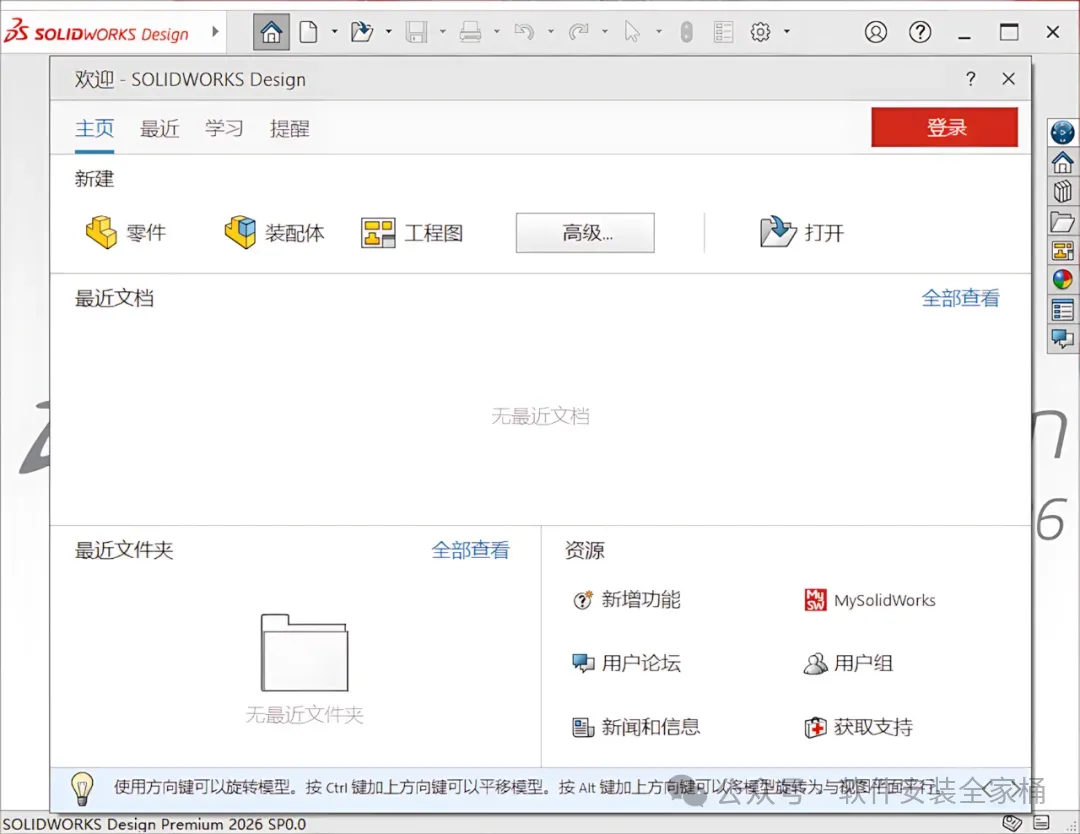
Task: Click the 打开 open folder icon
Action: click(x=778, y=231)
